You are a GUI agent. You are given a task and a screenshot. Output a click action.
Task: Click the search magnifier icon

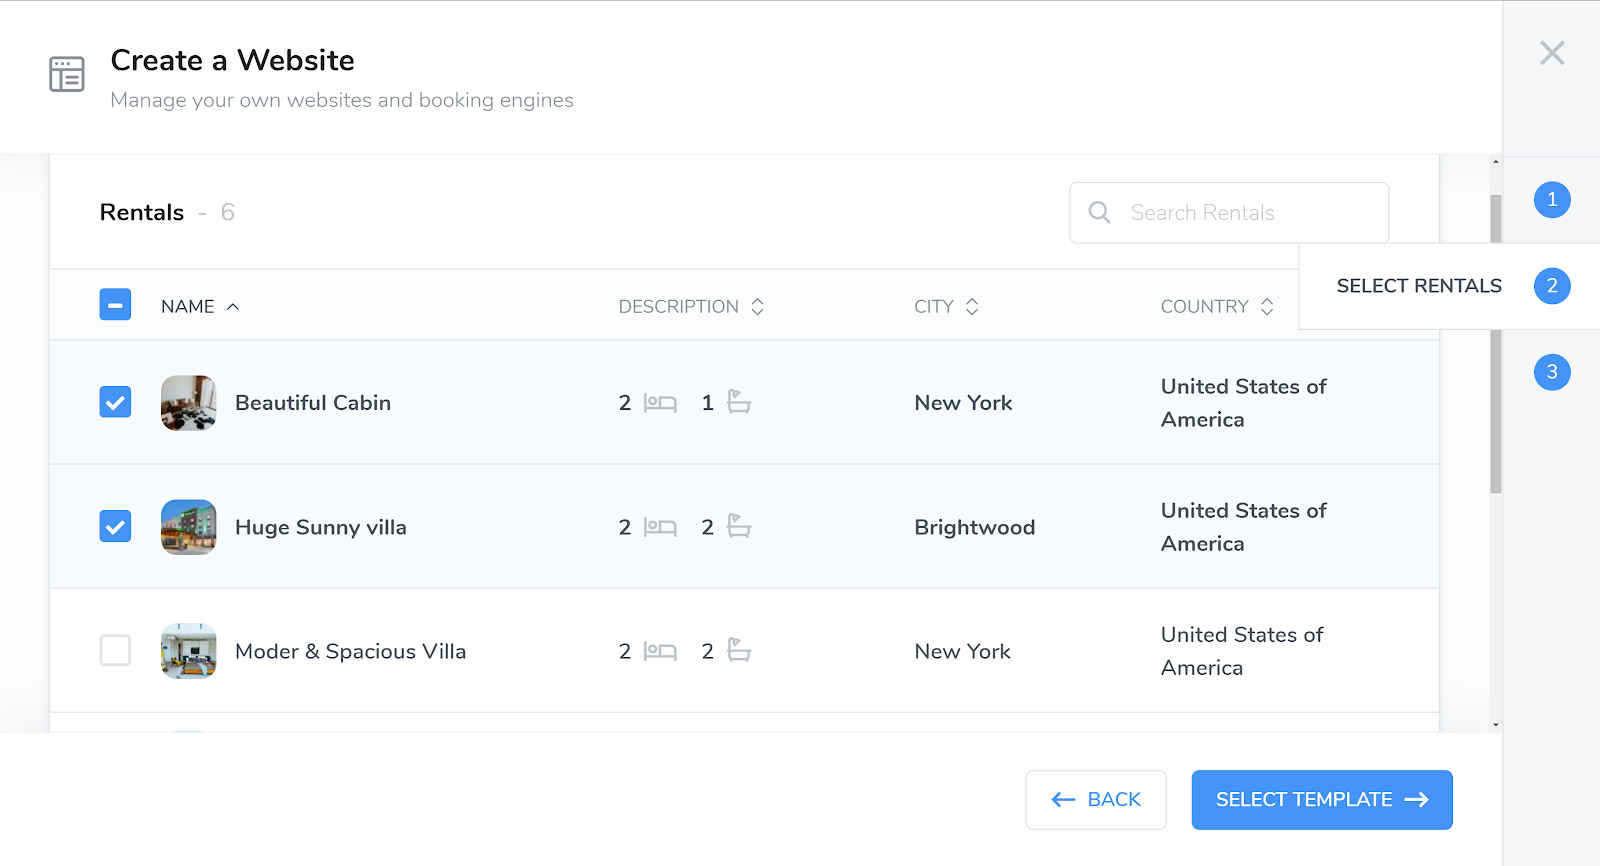point(1099,212)
